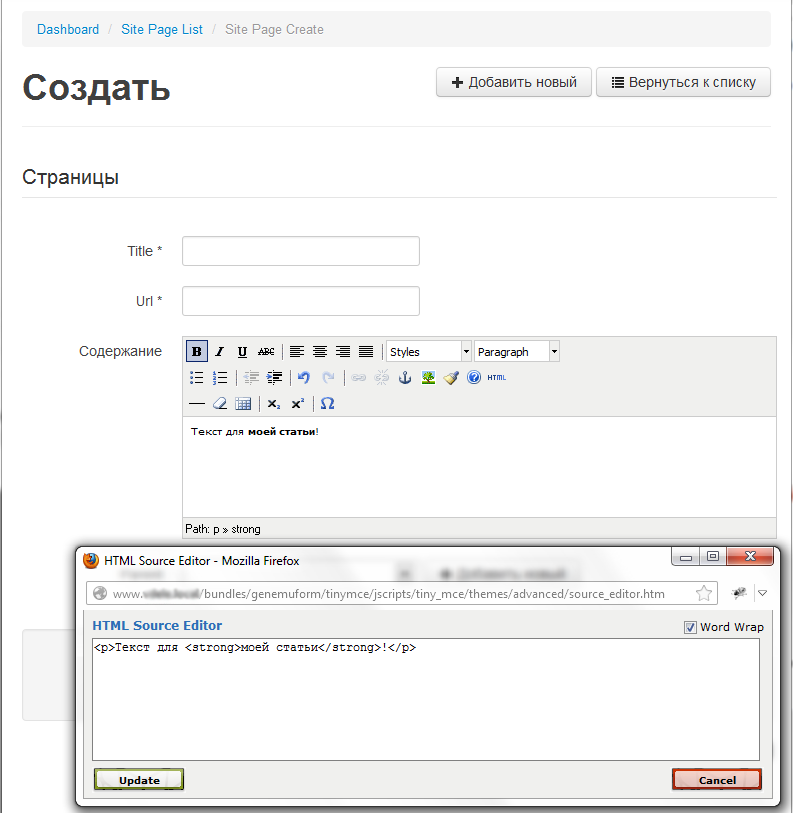Apply Underline formatting
This screenshot has width=793, height=813.
coord(242,352)
